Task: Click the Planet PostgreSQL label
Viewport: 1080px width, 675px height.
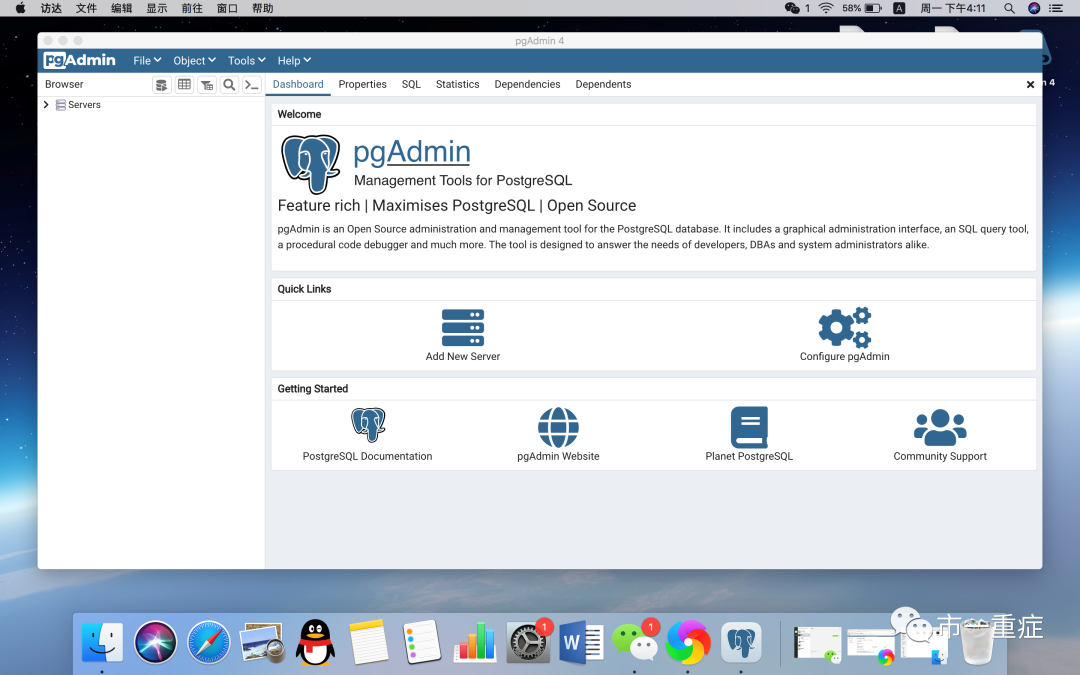Action: [749, 456]
